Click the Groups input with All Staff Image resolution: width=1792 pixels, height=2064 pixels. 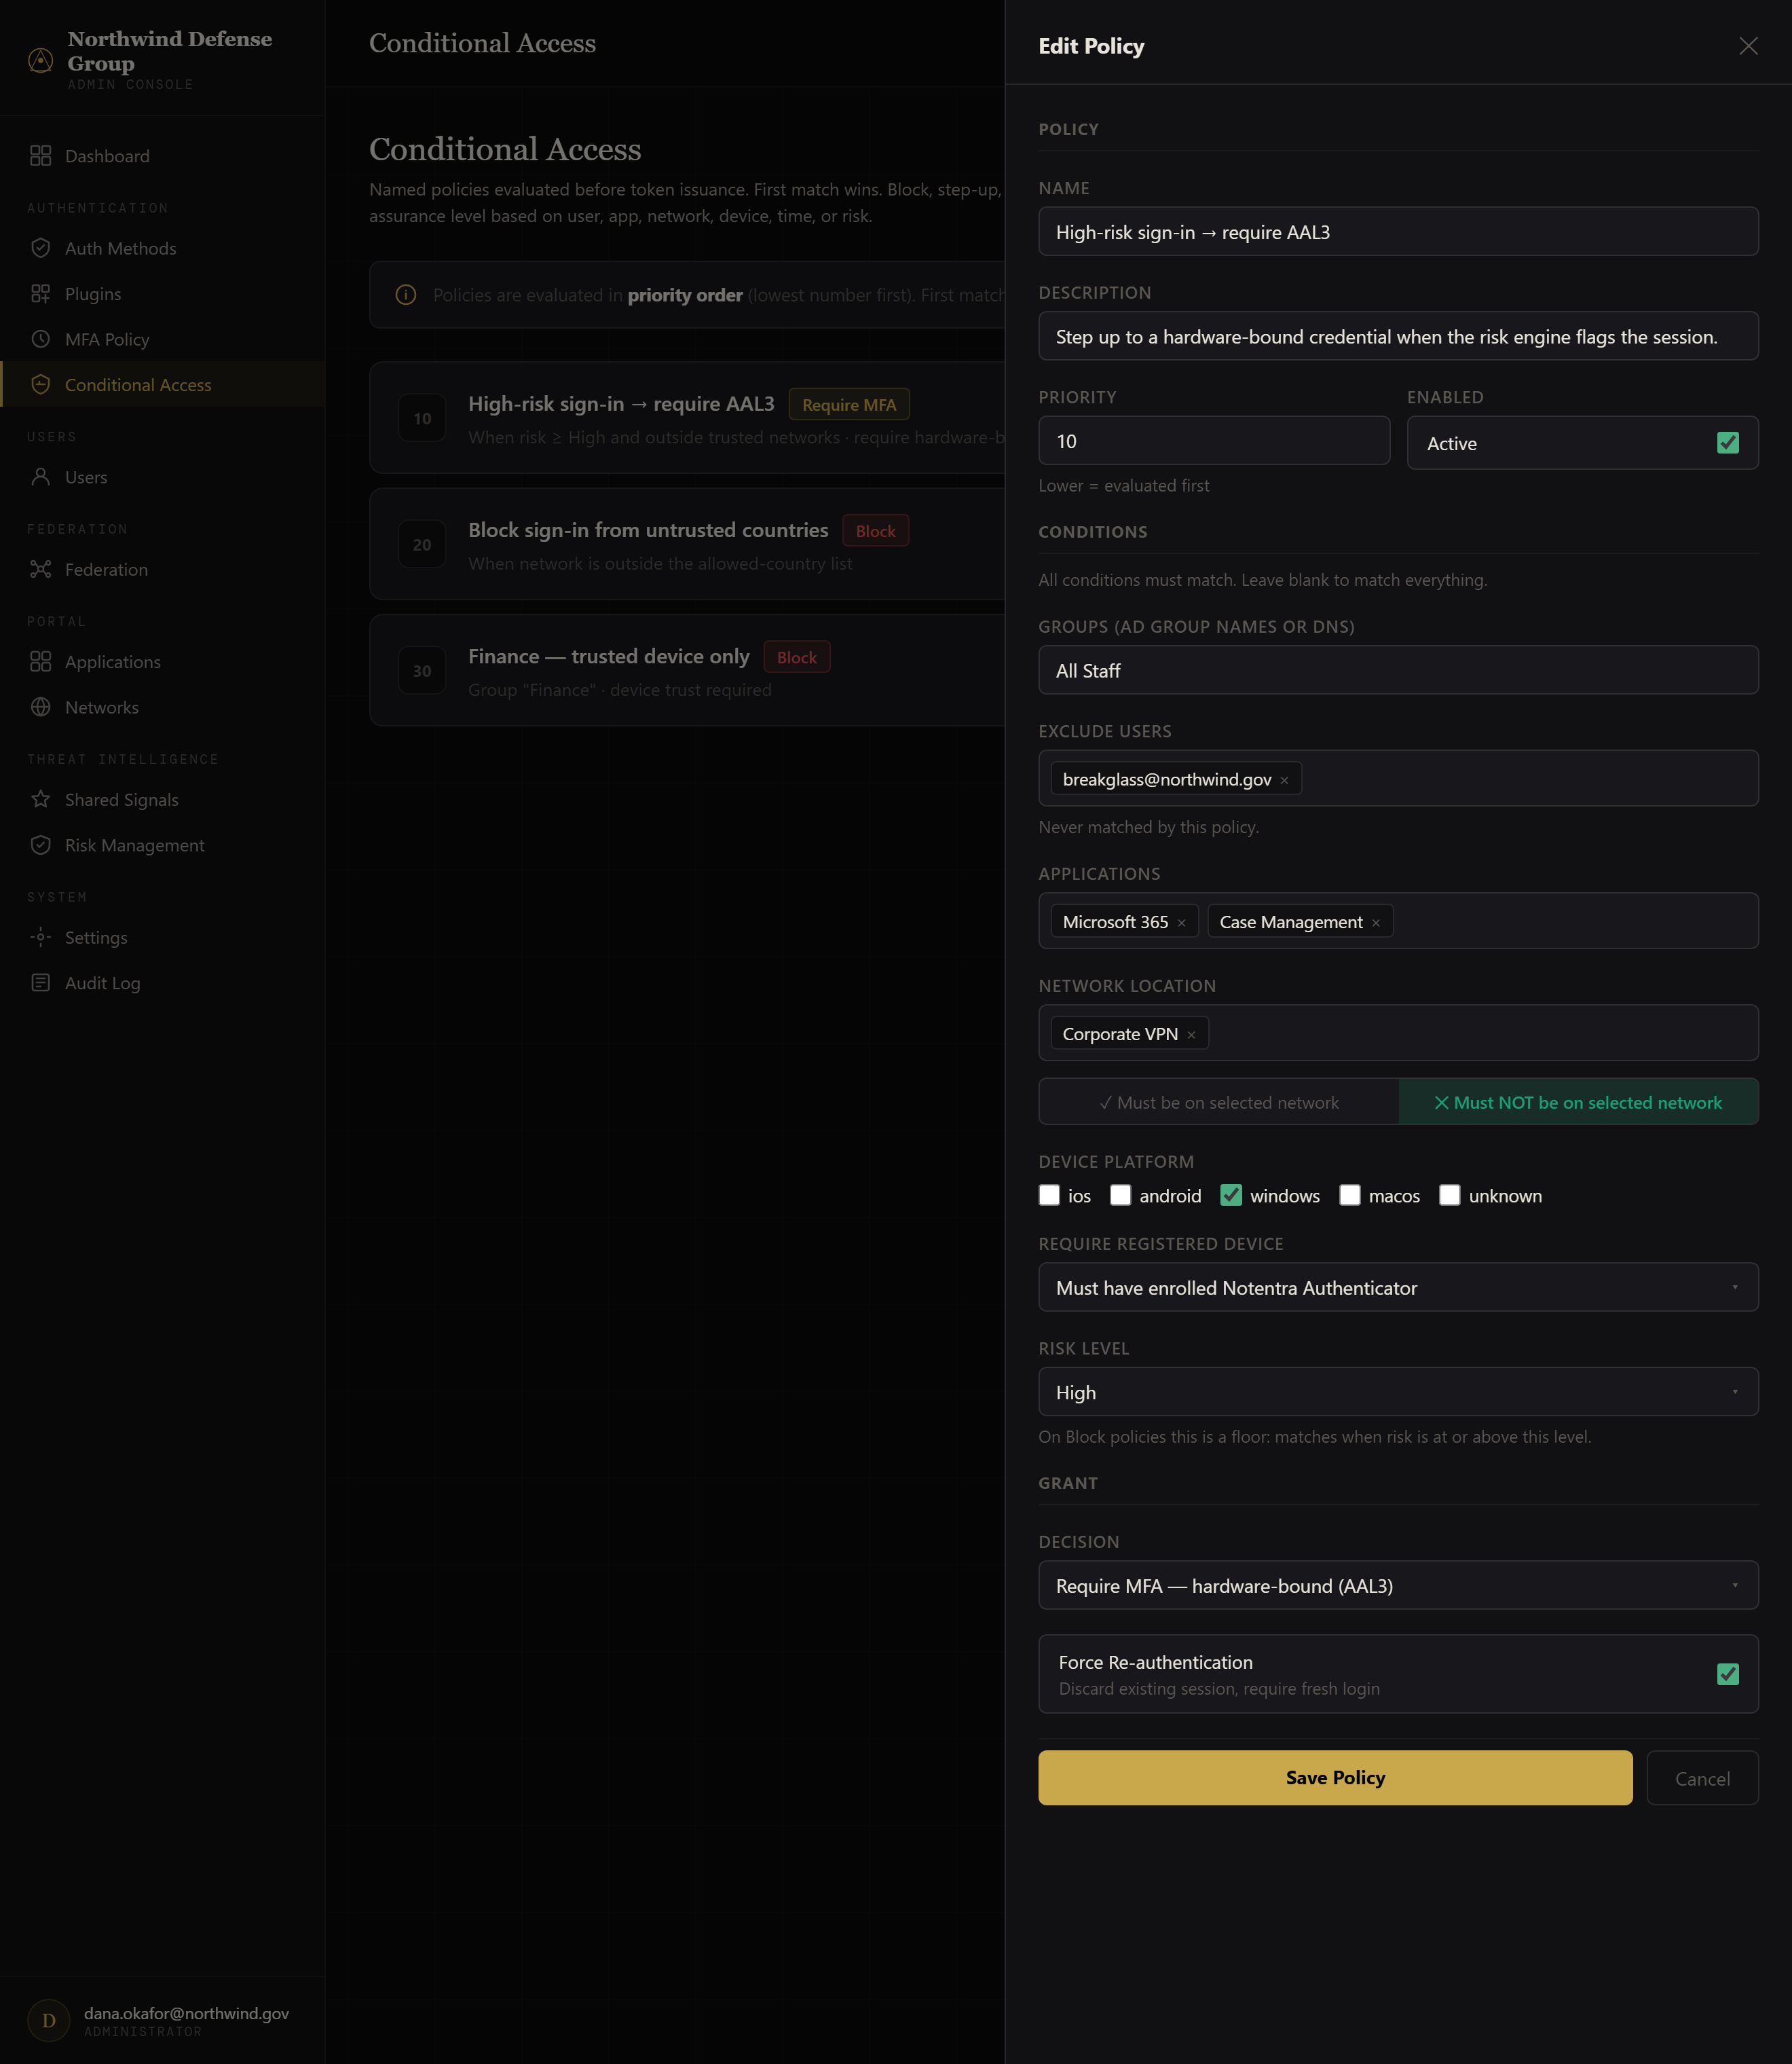1398,670
